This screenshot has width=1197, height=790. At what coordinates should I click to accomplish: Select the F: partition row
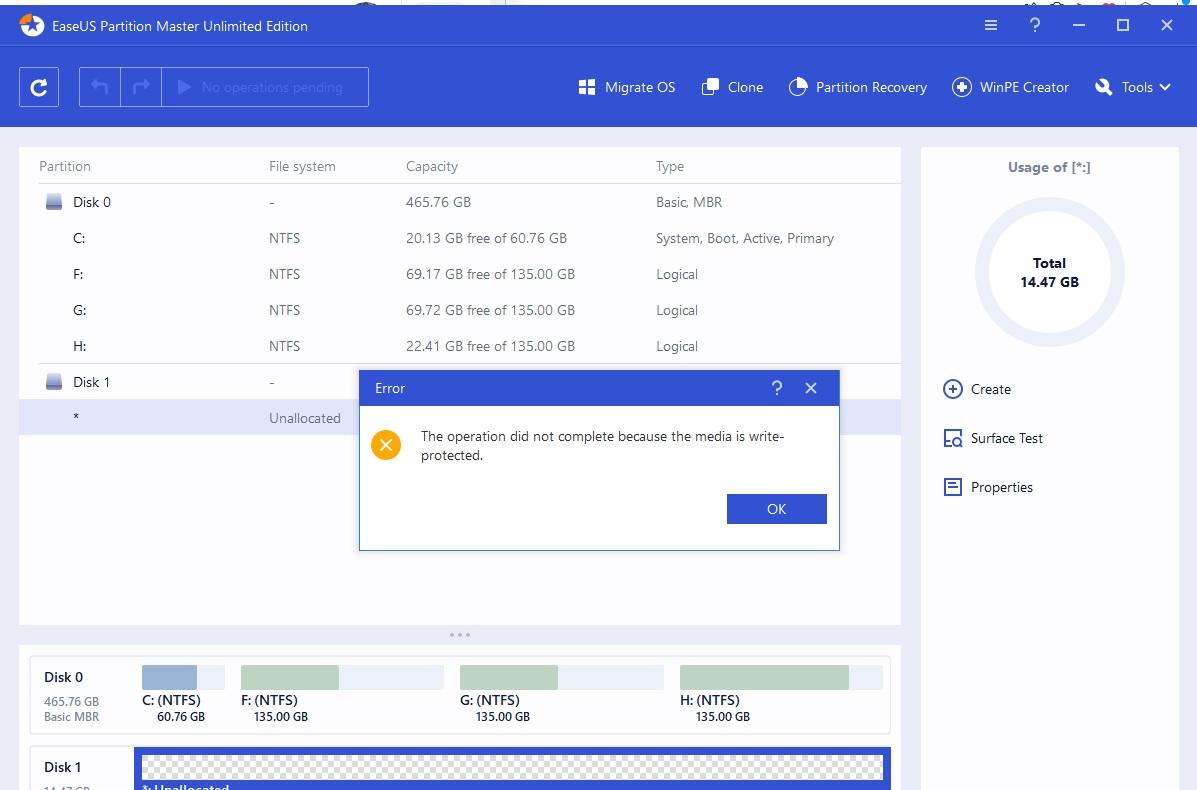pos(460,274)
